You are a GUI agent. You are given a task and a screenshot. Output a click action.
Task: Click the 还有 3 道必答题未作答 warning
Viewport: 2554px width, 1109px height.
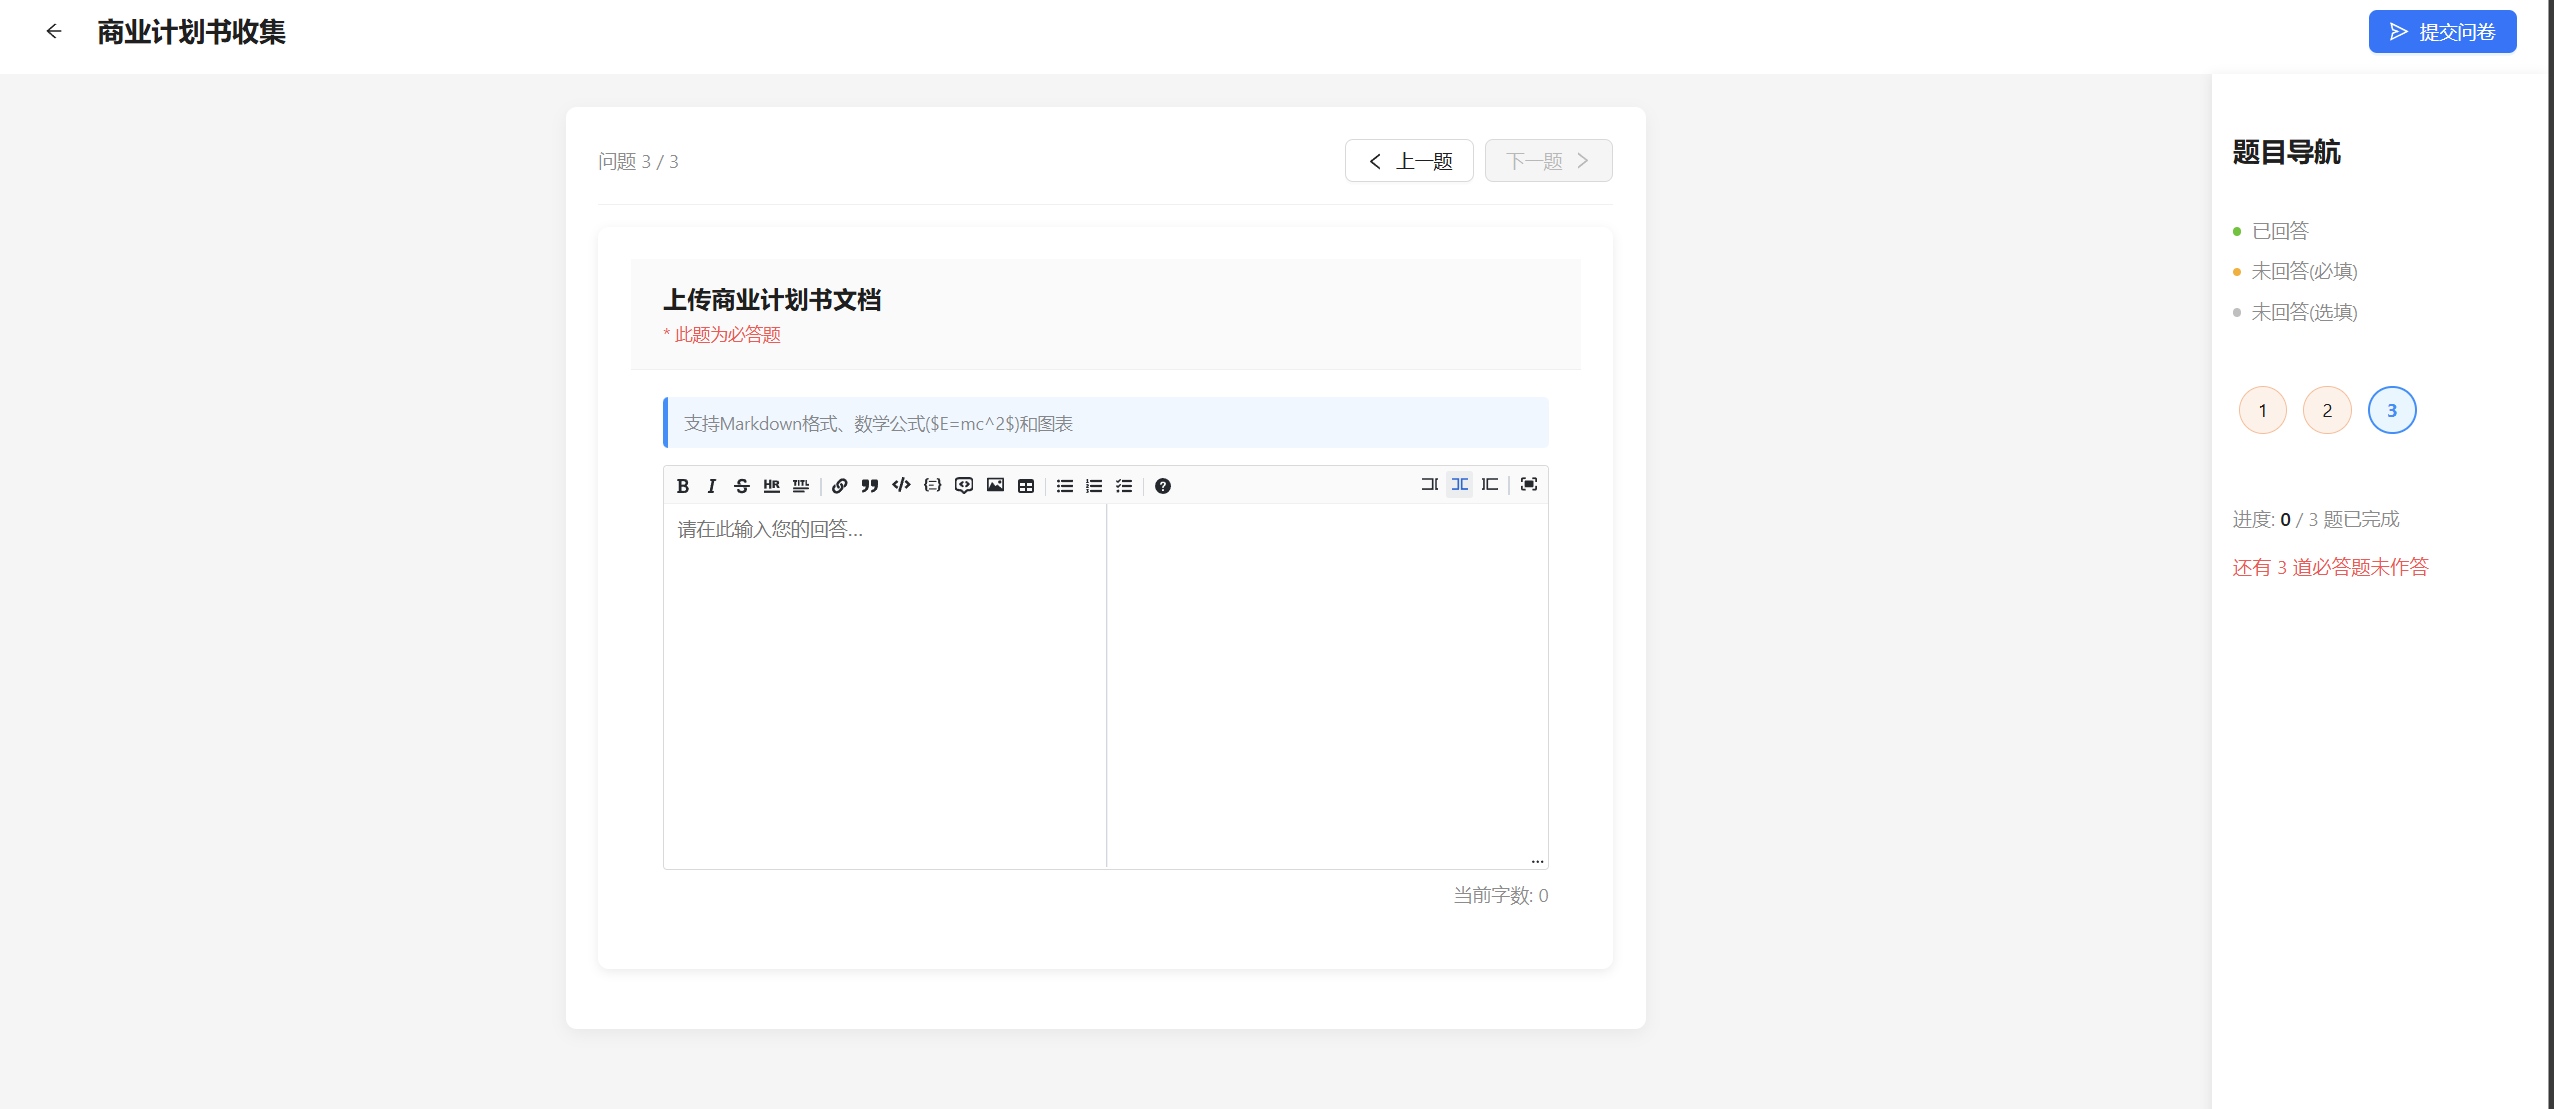(2331, 566)
